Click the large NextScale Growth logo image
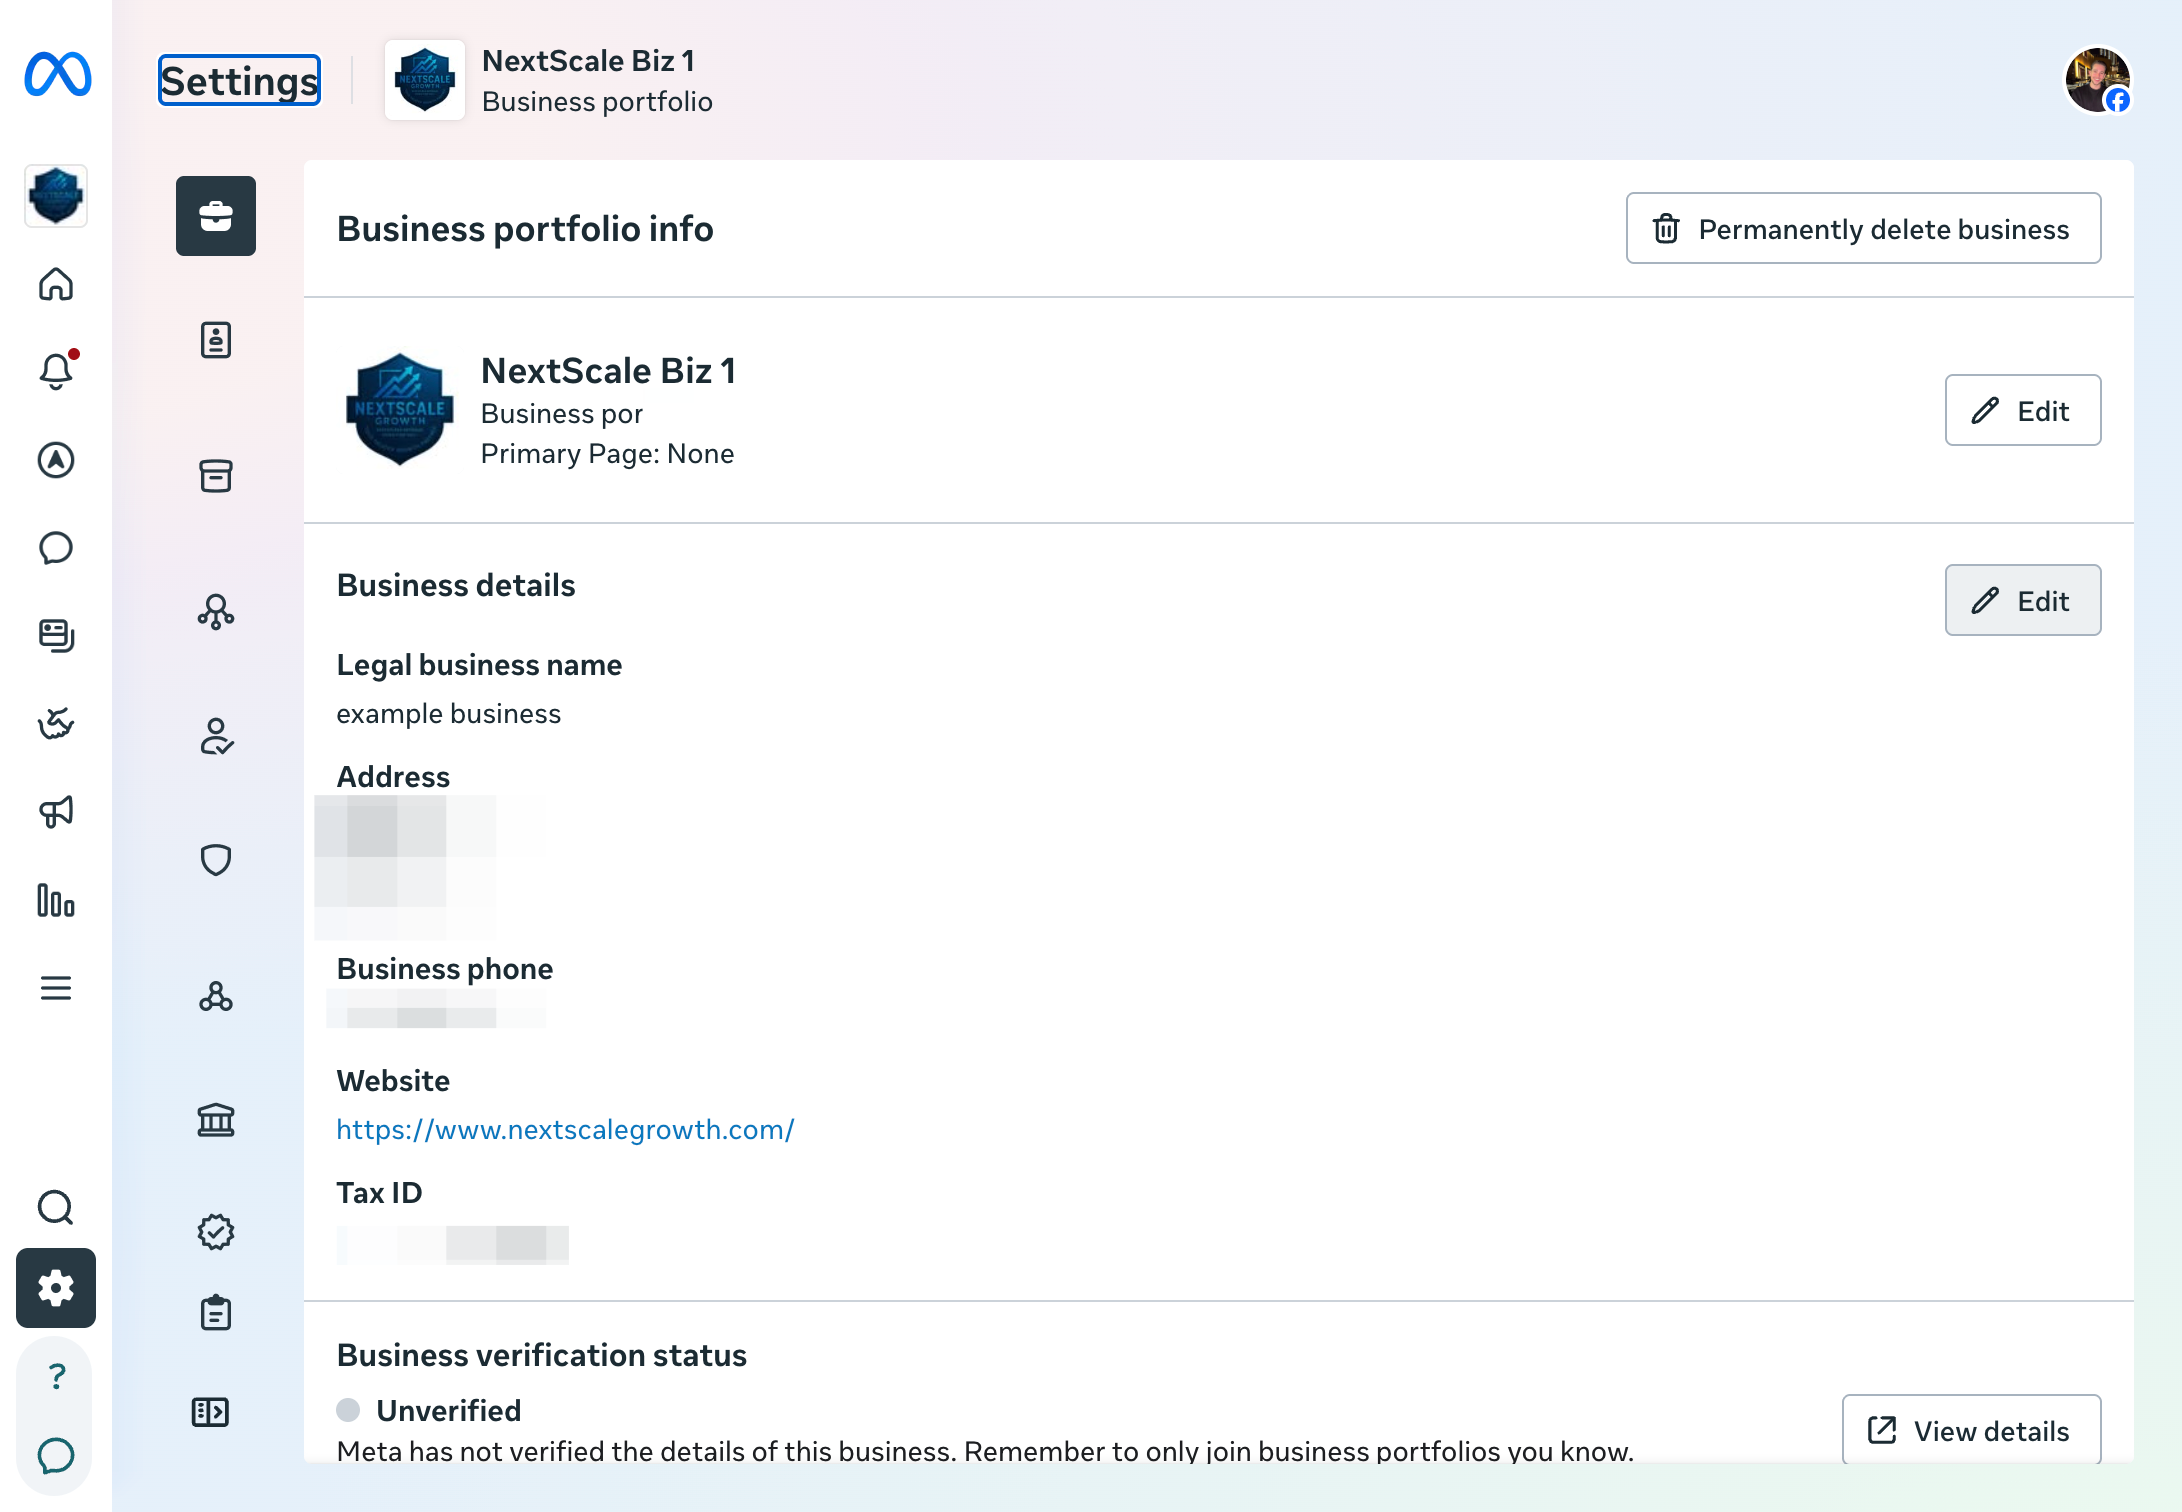 click(x=400, y=409)
